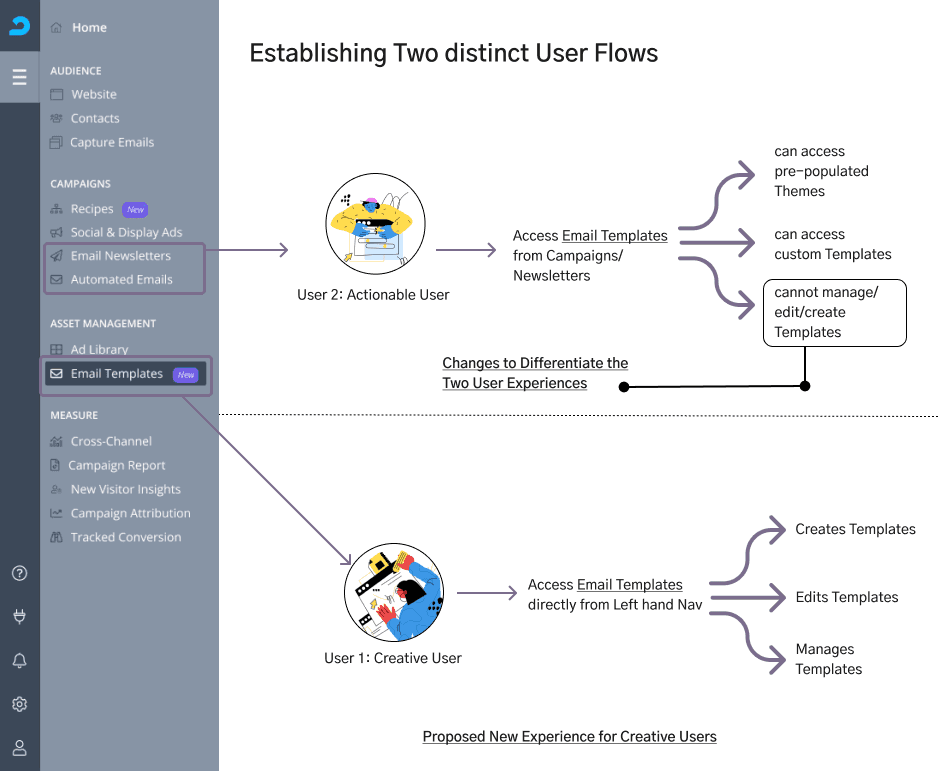Open Contacts in the sidebar
This screenshot has height=771, width=940.
point(95,118)
